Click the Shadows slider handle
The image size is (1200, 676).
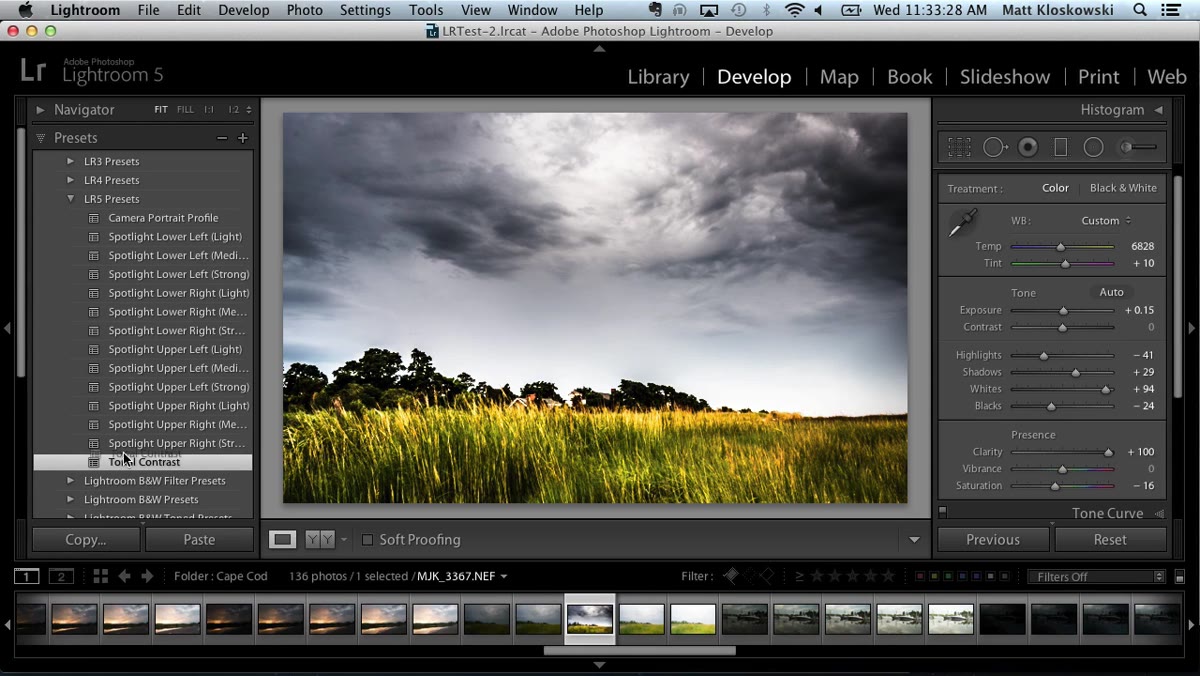tap(1076, 372)
